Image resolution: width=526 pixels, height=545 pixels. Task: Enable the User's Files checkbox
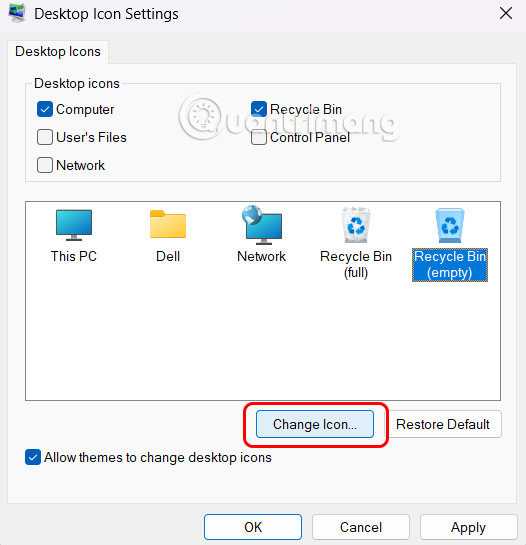click(45, 137)
